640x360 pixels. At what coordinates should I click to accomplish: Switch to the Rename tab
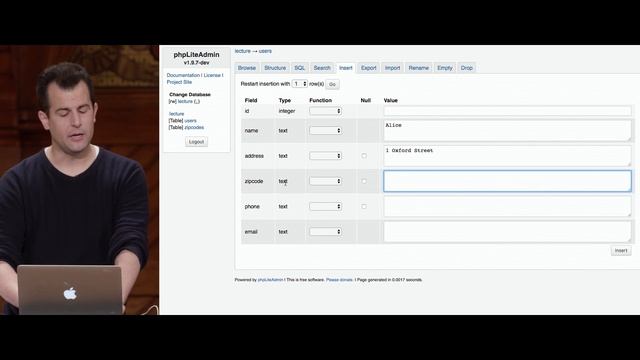[x=418, y=68]
